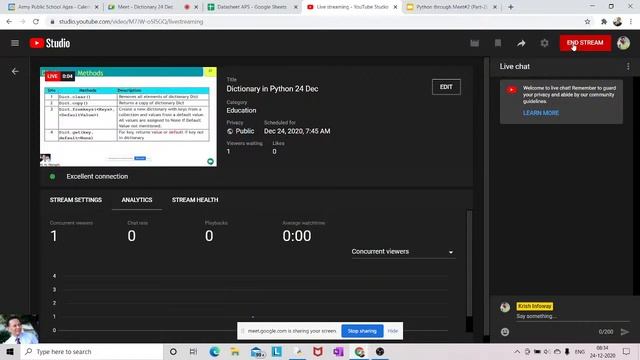The height and width of the screenshot is (360, 640).
Task: Open the volume icon in system tray
Action: coord(547,351)
